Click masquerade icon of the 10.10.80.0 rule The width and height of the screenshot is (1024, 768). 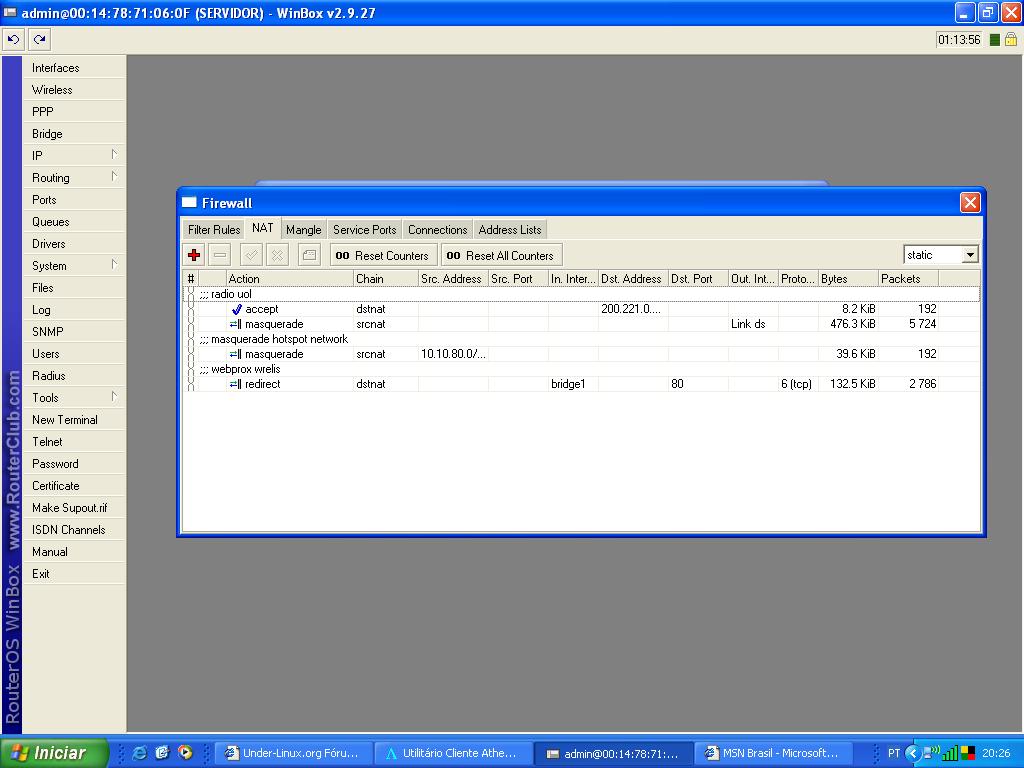(x=236, y=355)
